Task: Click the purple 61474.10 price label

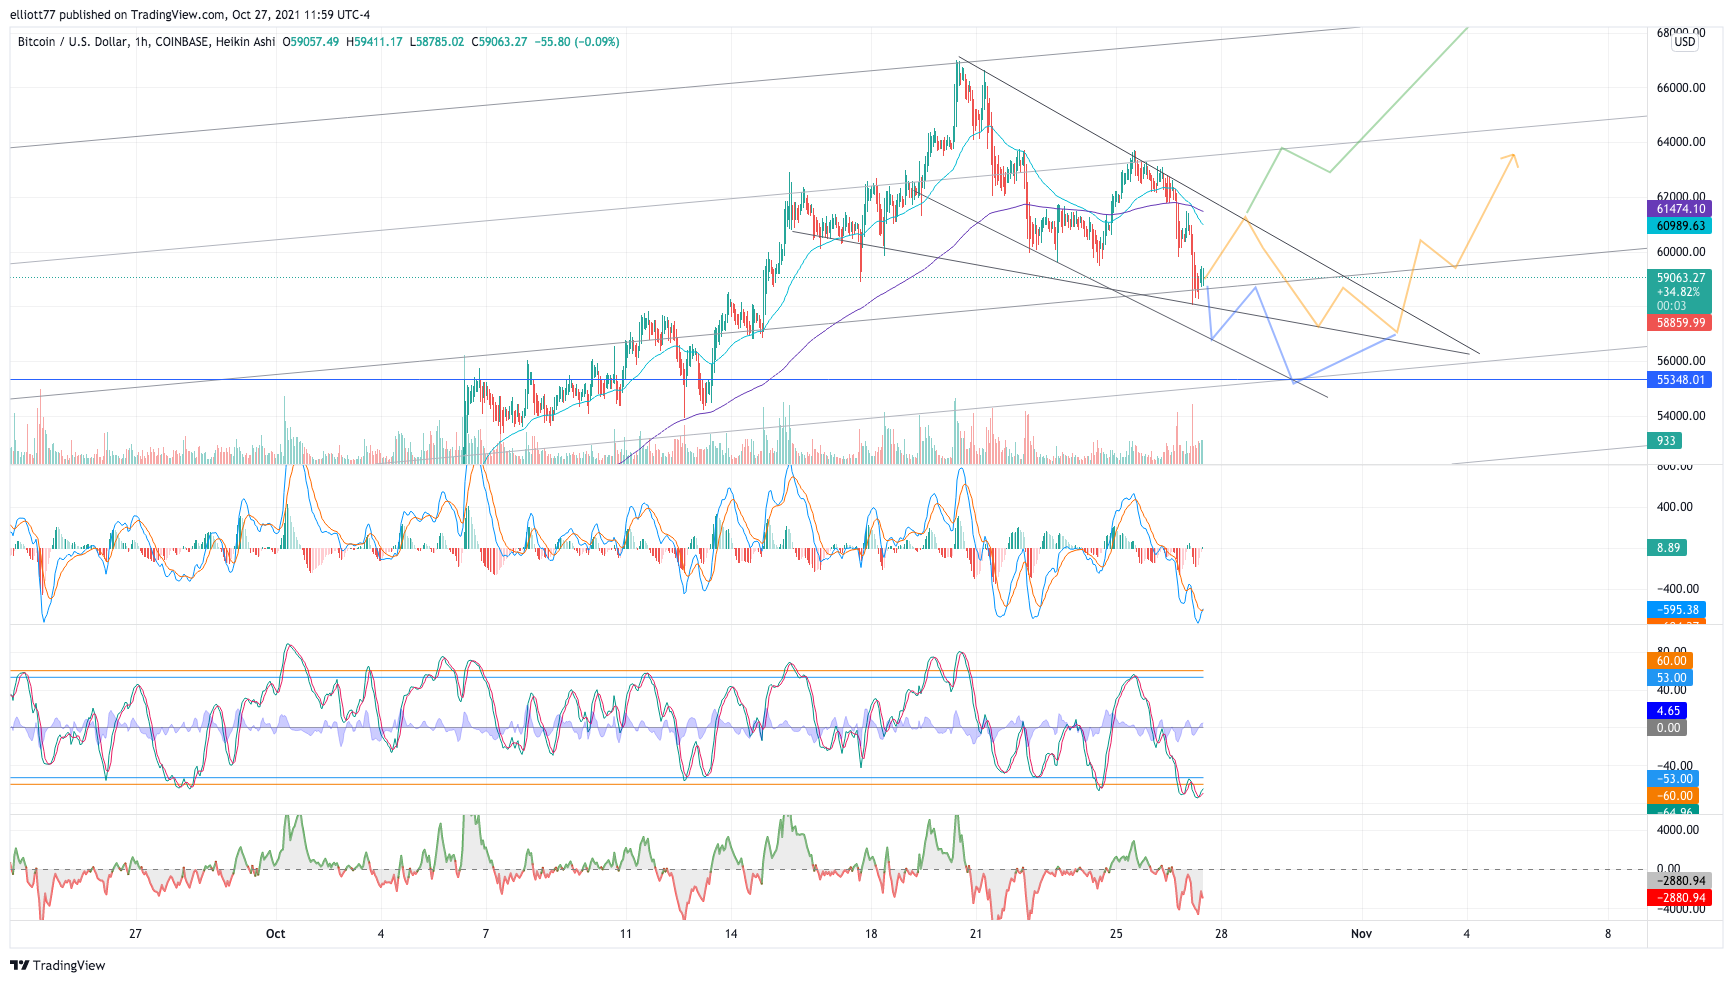Action: tap(1679, 209)
